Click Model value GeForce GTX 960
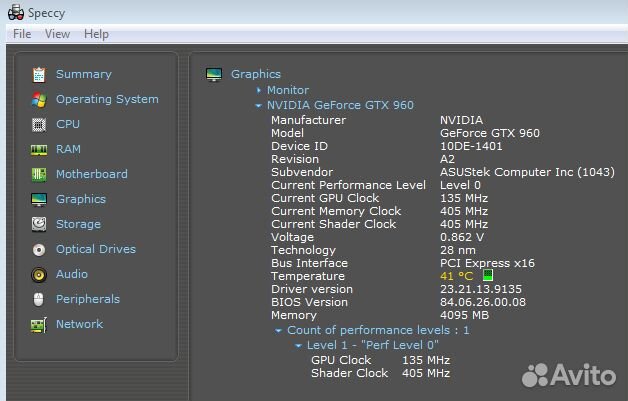 [490, 133]
